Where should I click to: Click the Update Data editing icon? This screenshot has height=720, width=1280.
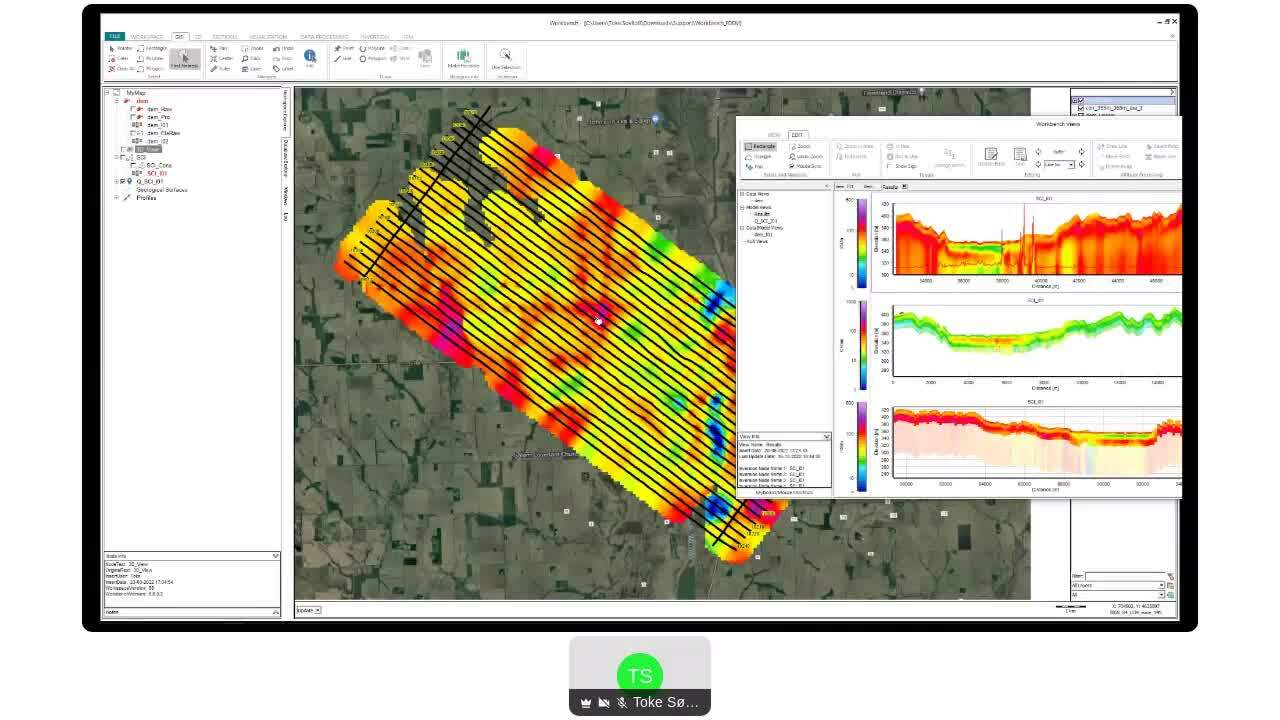(991, 155)
